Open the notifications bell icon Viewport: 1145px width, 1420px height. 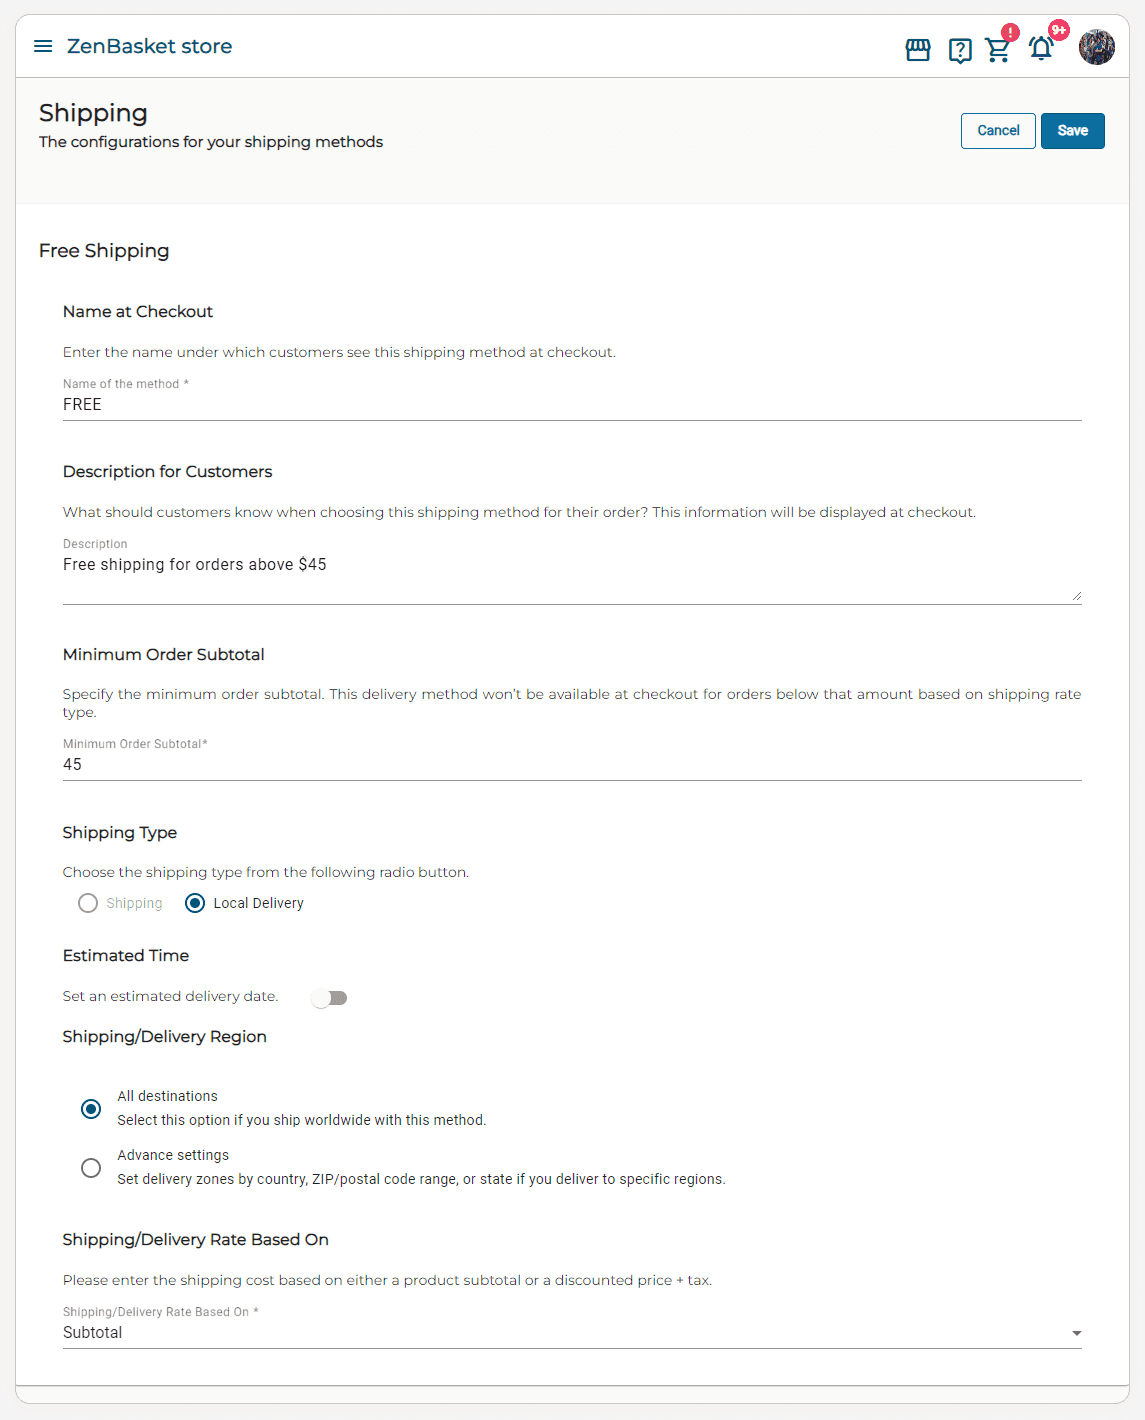(x=1041, y=48)
